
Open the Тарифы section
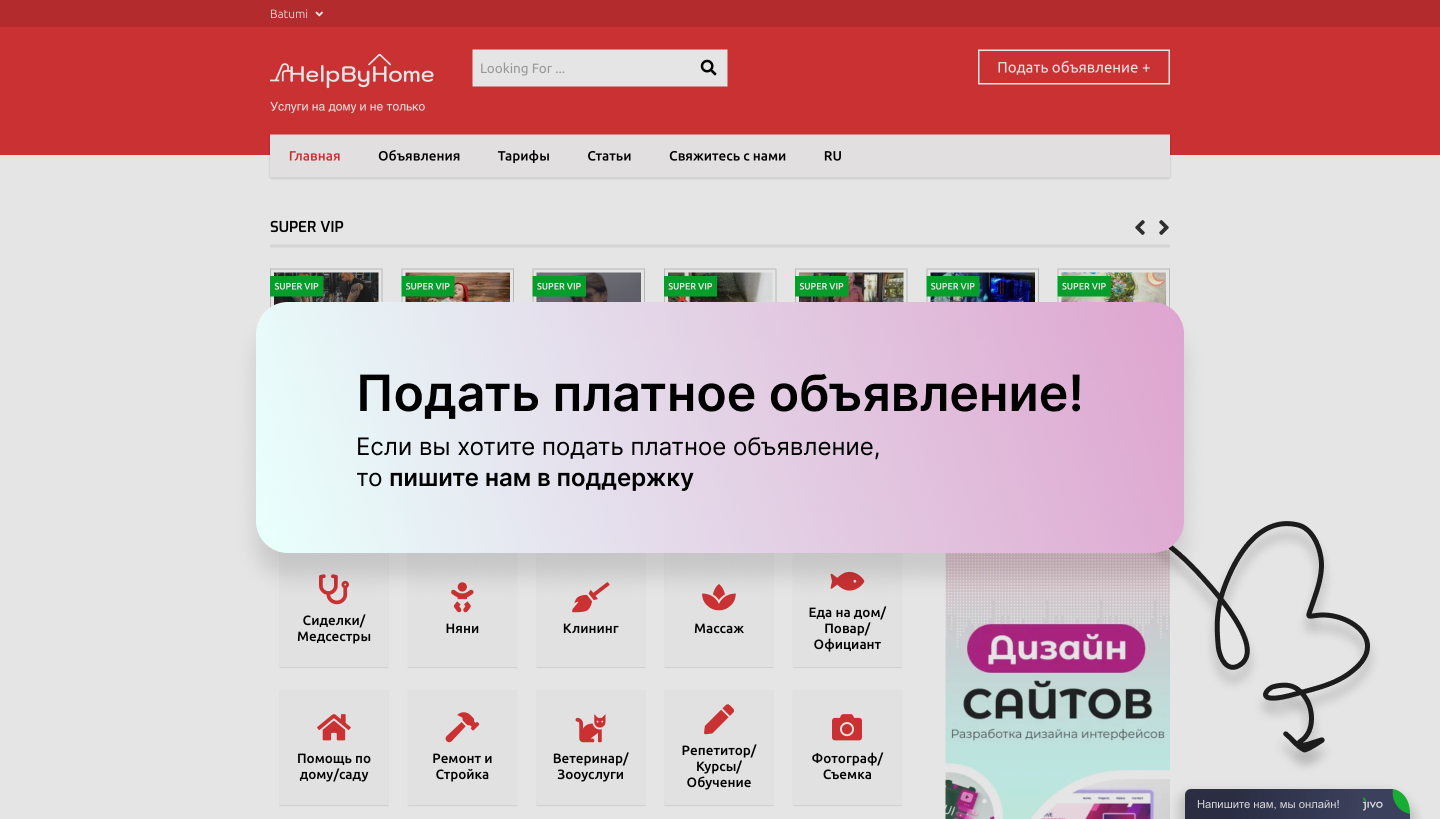(x=524, y=156)
